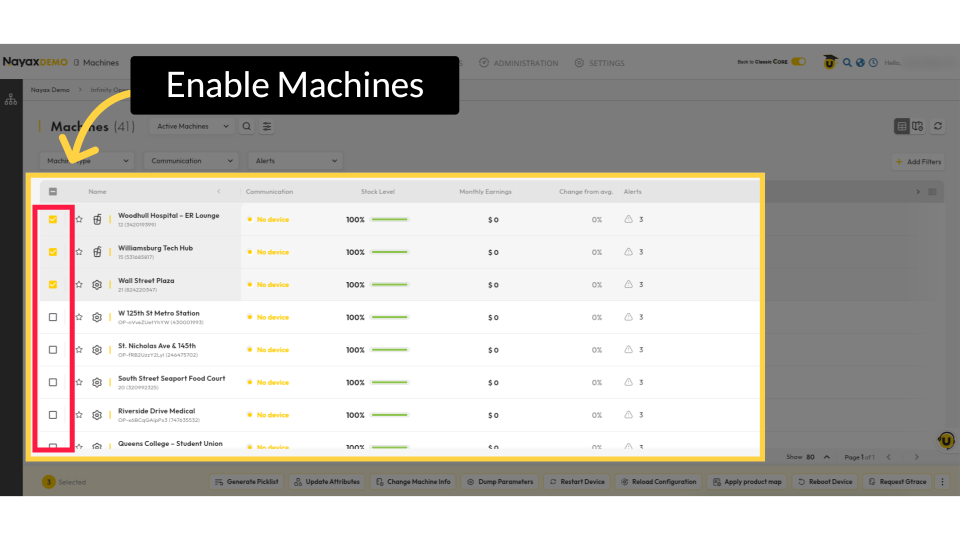
Task: Open the hierarchy tree icon in left sidebar
Action: [11, 100]
